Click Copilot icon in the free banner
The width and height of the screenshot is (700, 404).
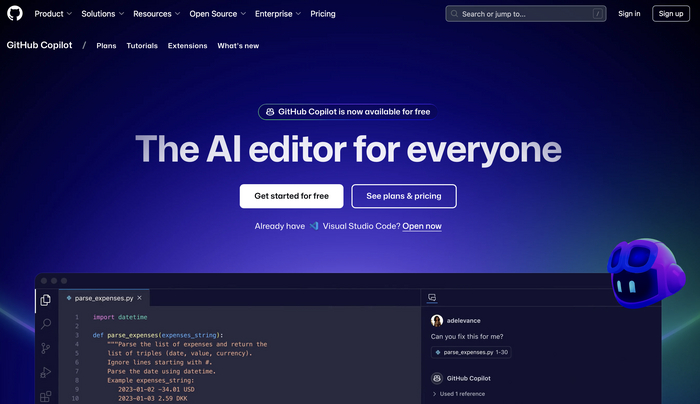(270, 112)
